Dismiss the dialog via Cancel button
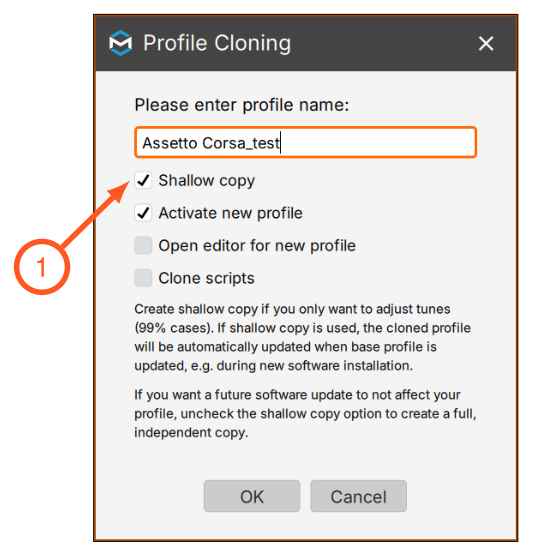The image size is (533, 556). (x=359, y=496)
